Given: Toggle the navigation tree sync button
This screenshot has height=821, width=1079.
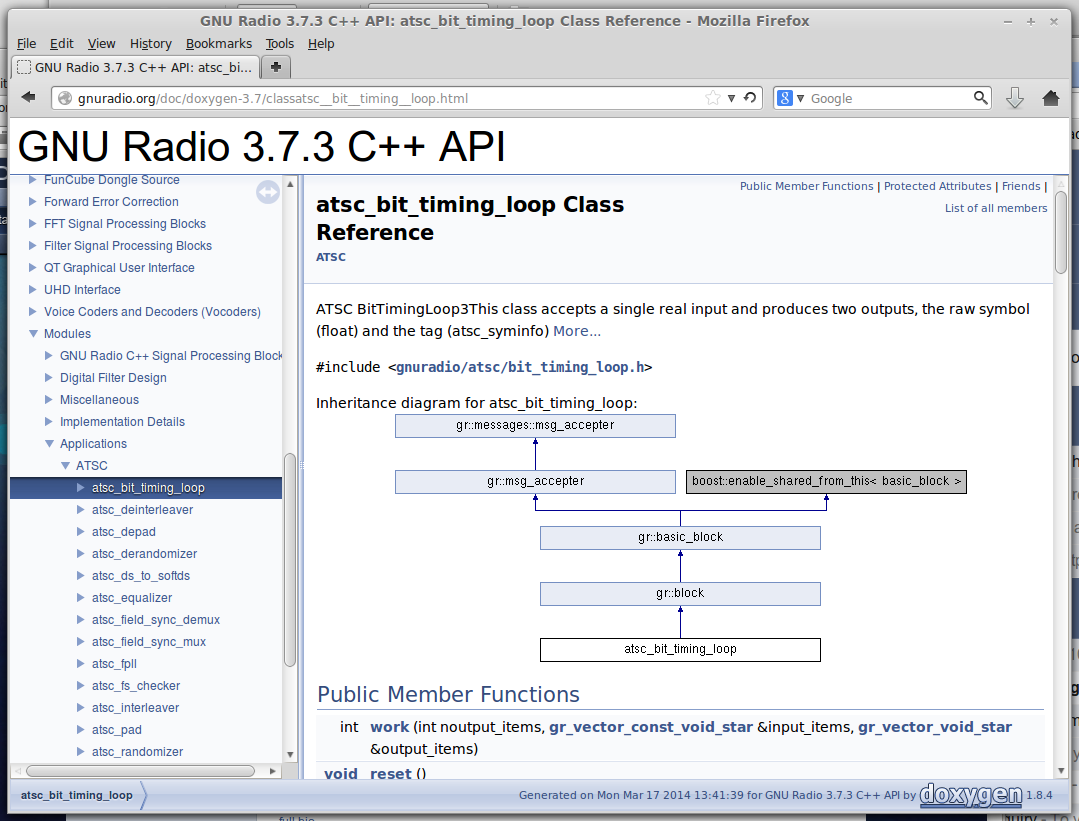Looking at the screenshot, I should pyautogui.click(x=268, y=192).
